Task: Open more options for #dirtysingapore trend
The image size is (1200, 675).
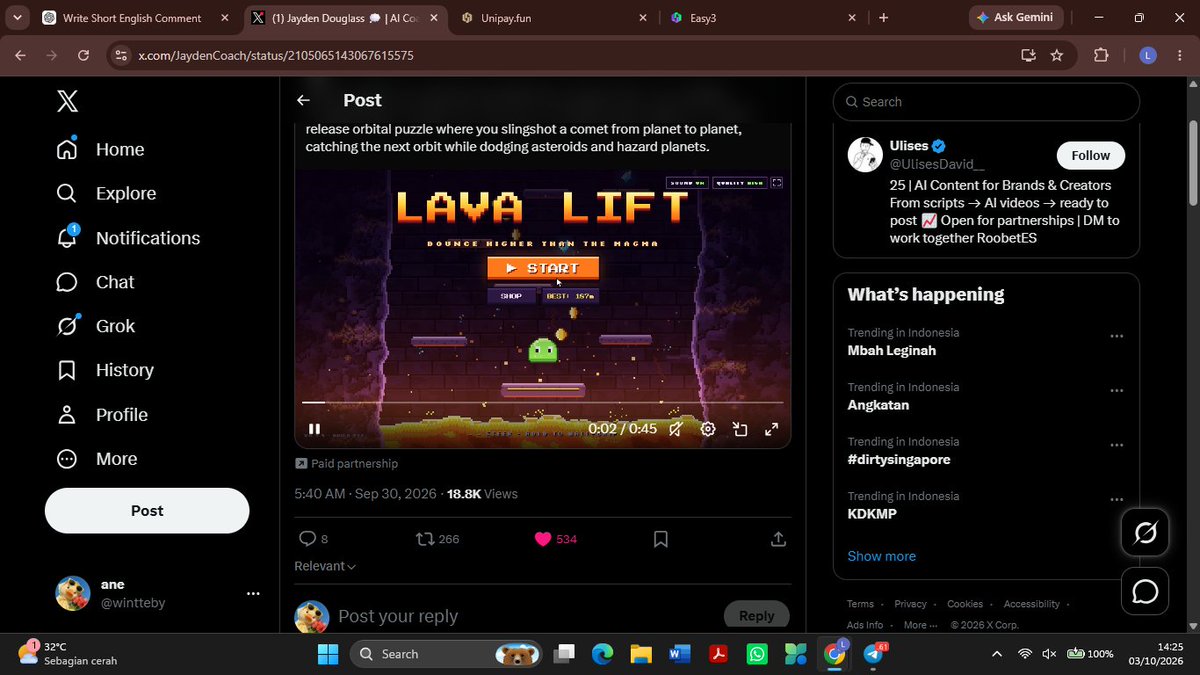Action: (1116, 445)
